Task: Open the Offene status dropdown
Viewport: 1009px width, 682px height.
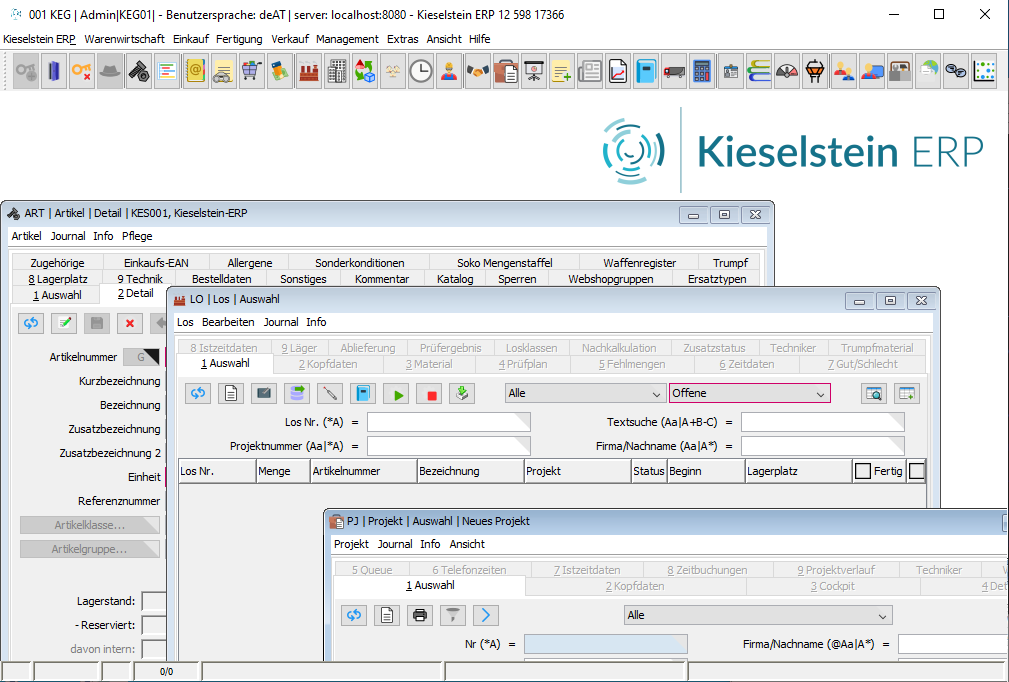Action: 750,394
